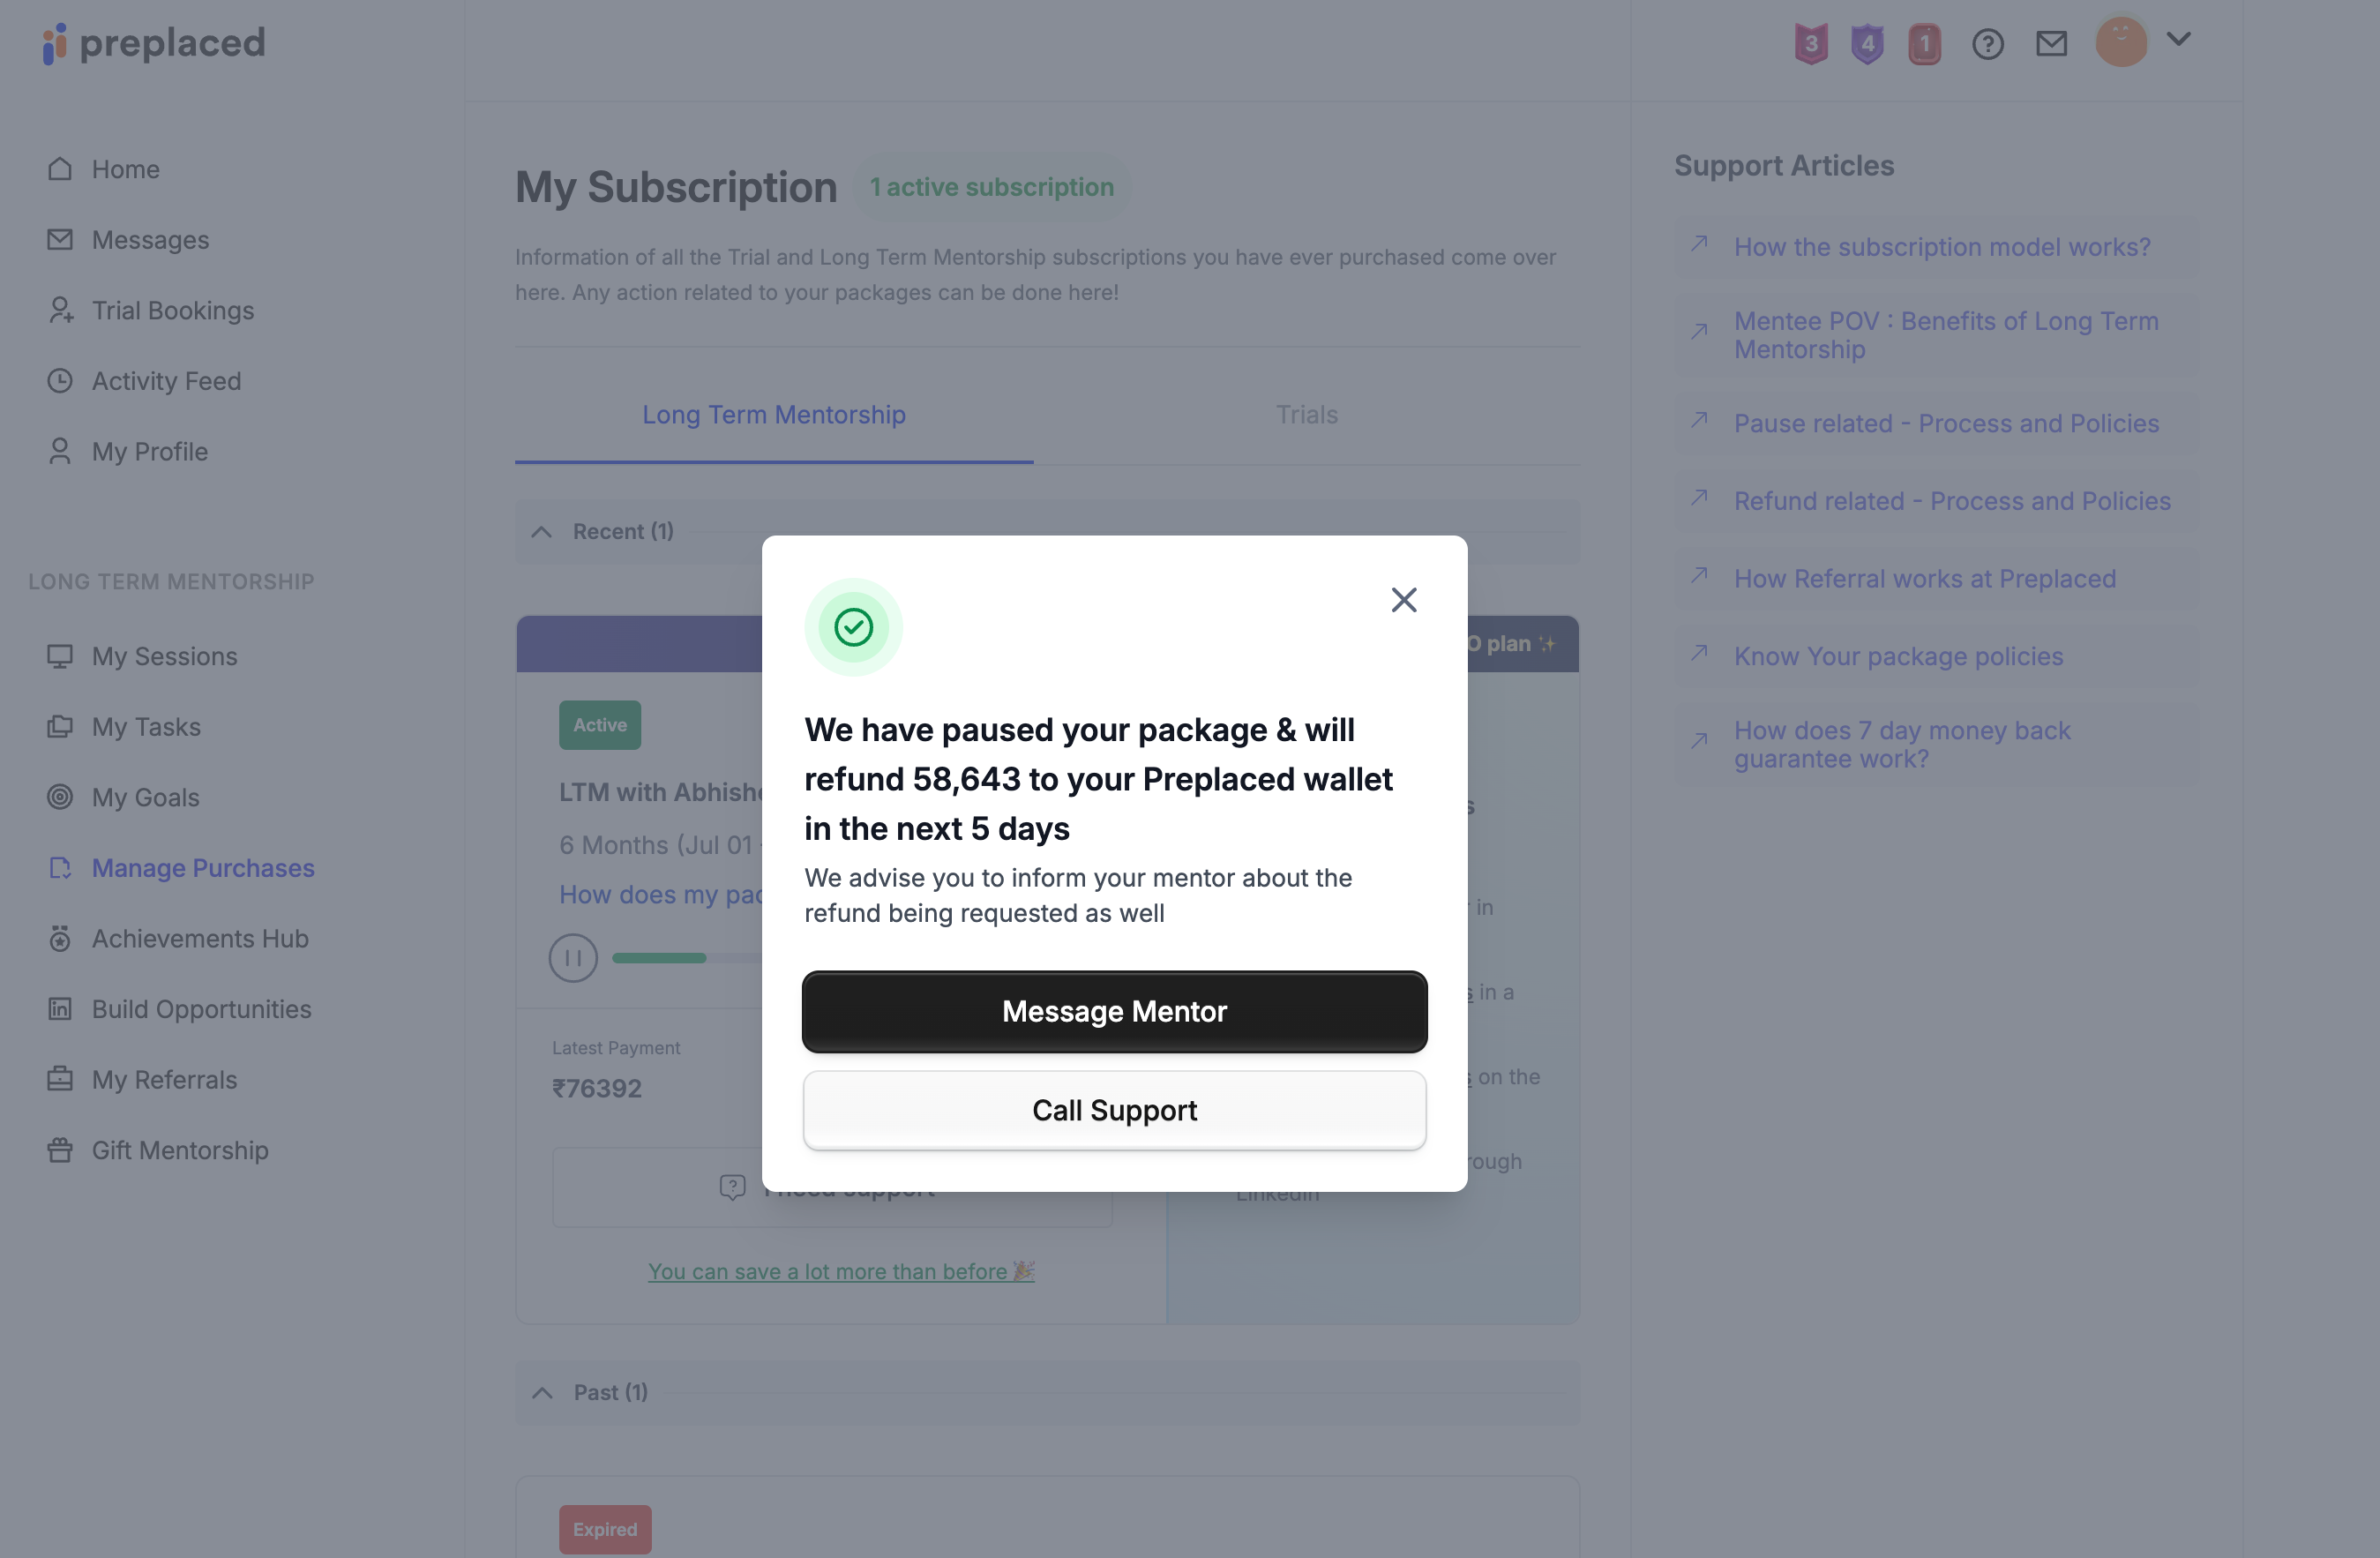Open the help question mark icon
The height and width of the screenshot is (1558, 2380).
1987,44
